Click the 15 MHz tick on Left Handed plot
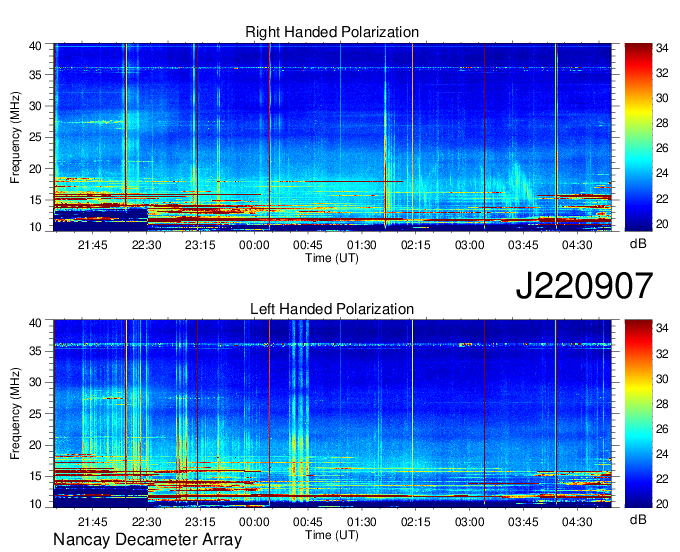 pos(35,477)
